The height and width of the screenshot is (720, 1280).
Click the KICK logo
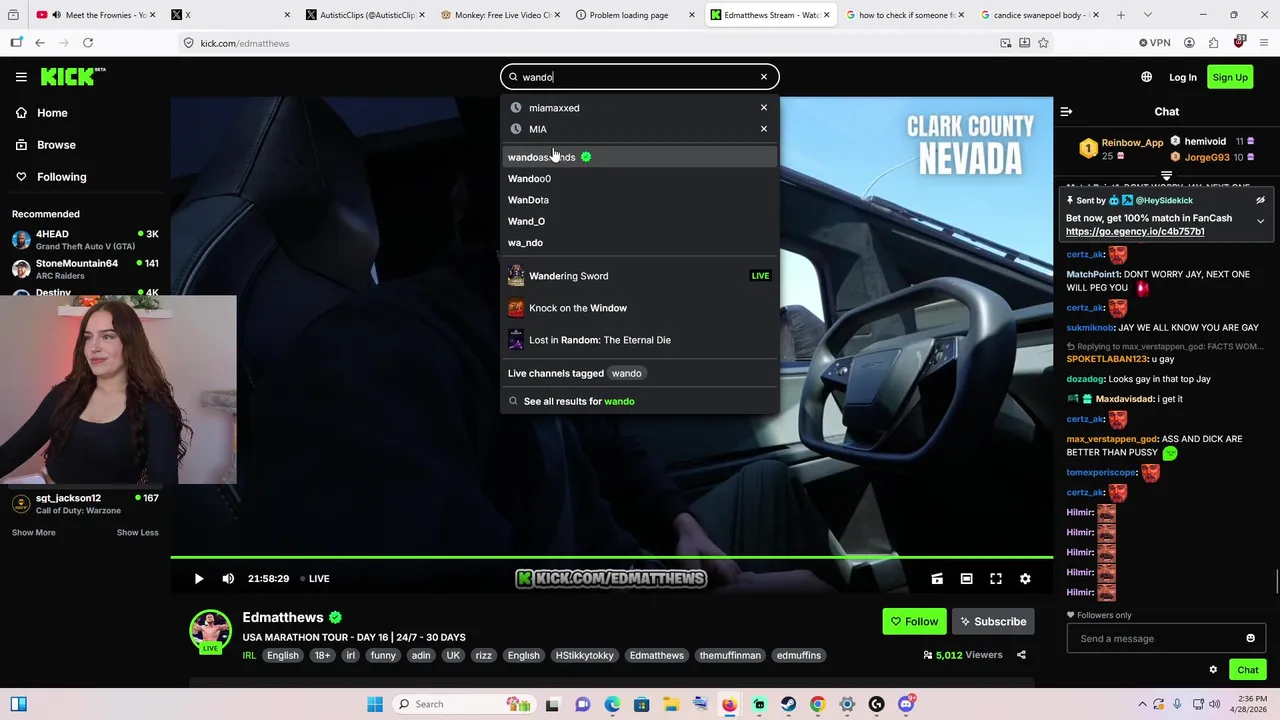click(72, 76)
